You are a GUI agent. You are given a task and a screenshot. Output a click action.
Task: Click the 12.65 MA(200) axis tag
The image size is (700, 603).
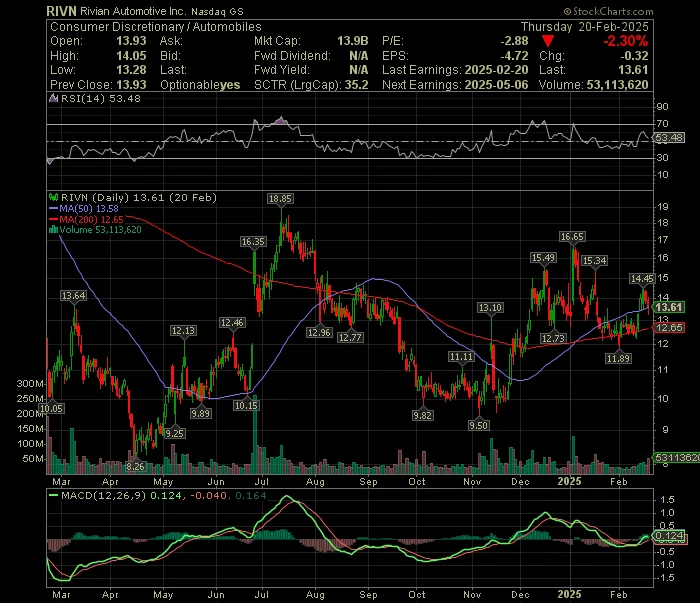[669, 328]
